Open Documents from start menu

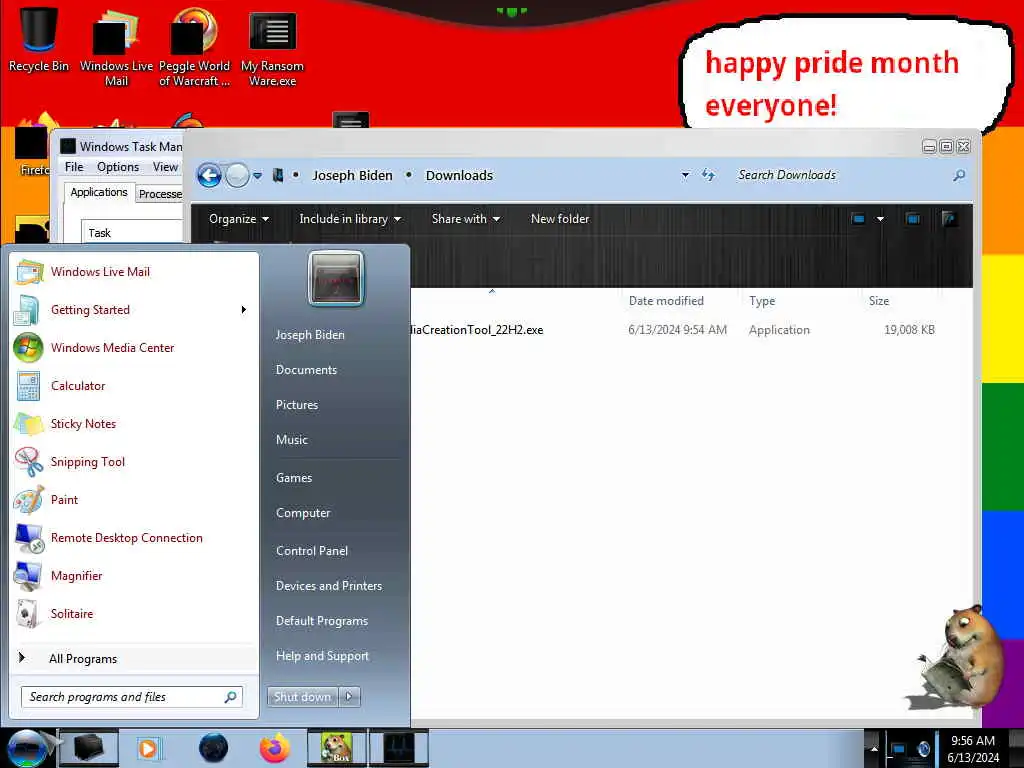[306, 370]
